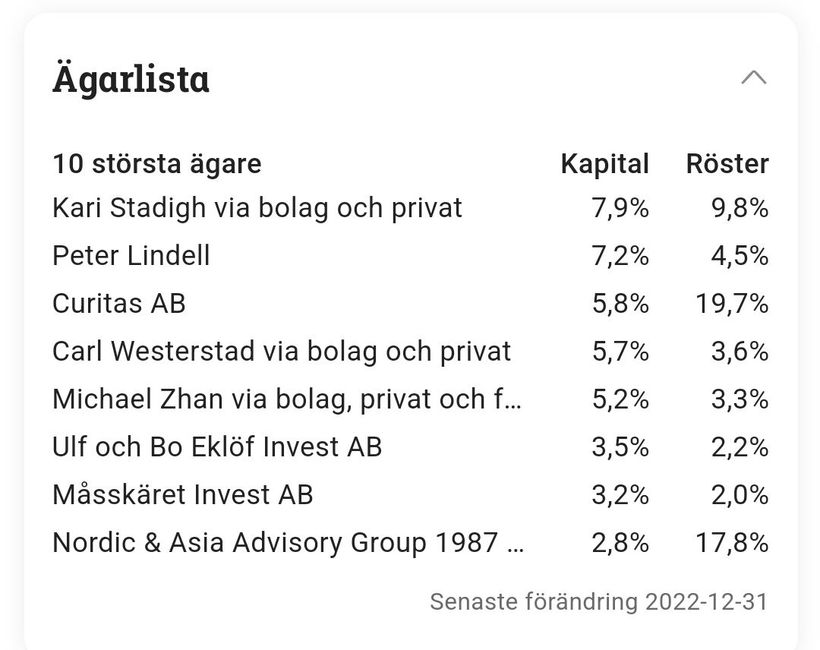Click Peter Lindell's 7,2% capital value
The height and width of the screenshot is (650, 820).
point(620,256)
